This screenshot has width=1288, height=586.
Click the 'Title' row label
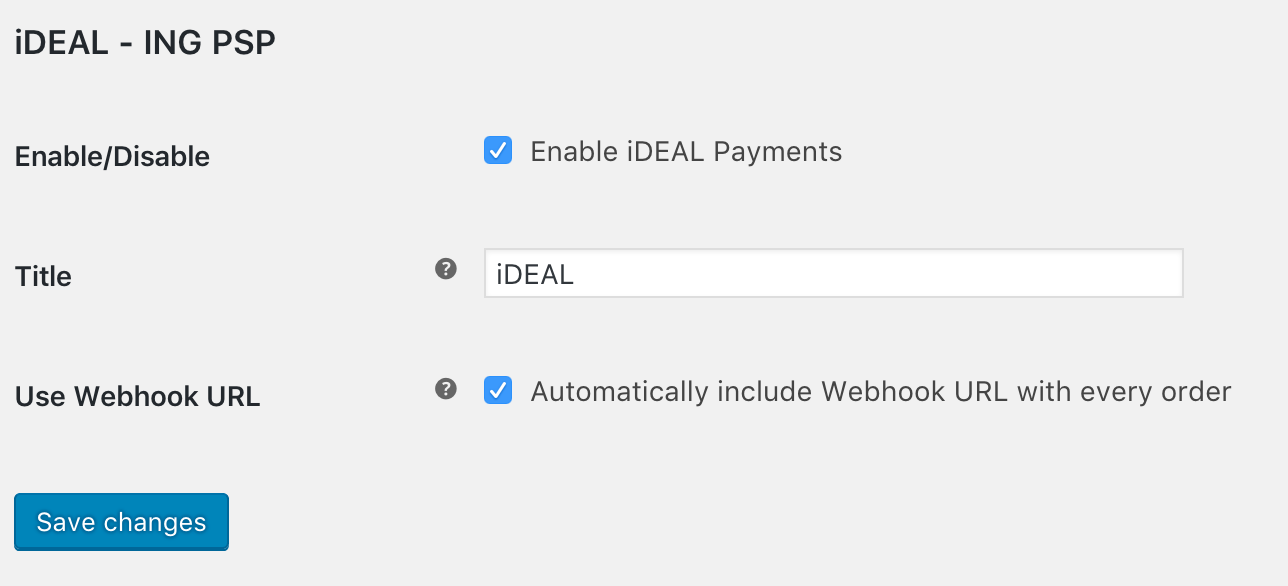44,277
